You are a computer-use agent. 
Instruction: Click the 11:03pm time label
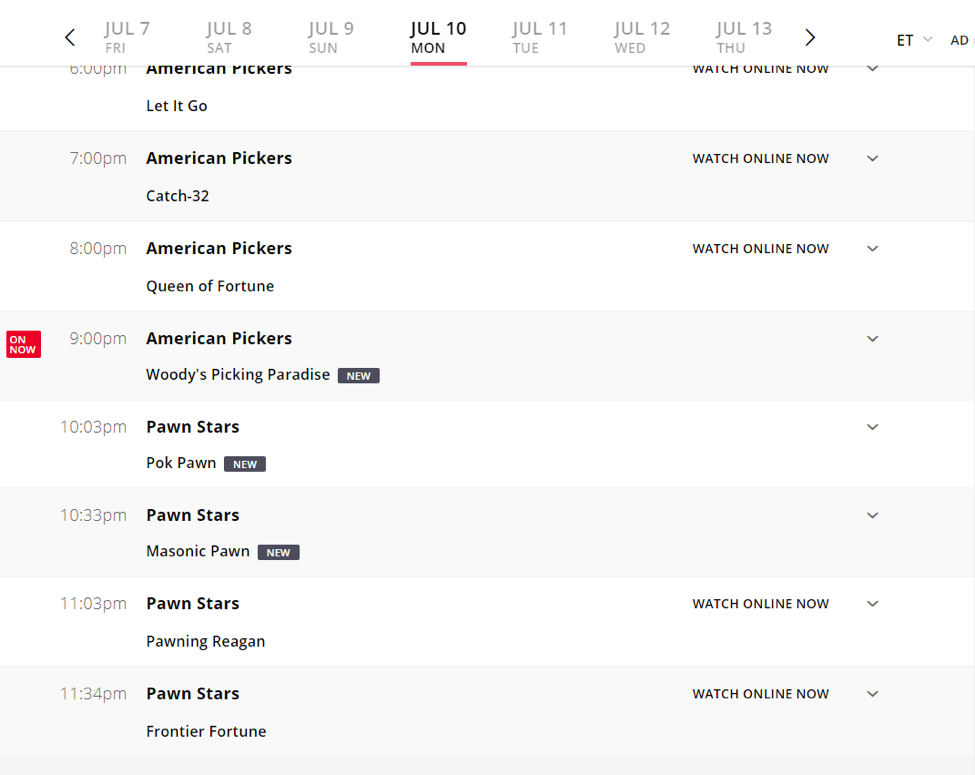93,604
